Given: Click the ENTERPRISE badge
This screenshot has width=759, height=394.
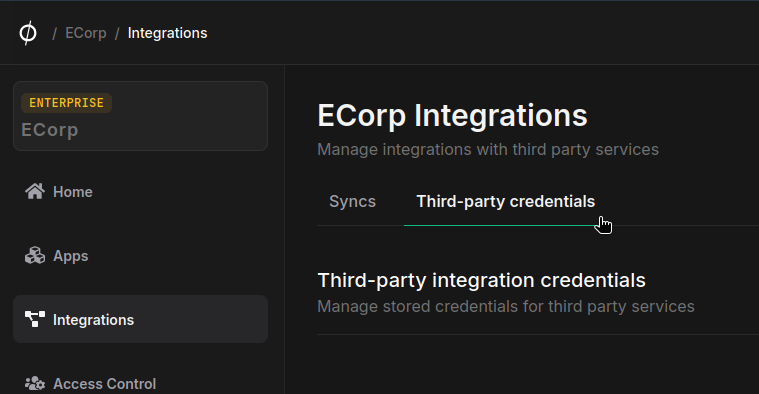Looking at the screenshot, I should pyautogui.click(x=66, y=103).
